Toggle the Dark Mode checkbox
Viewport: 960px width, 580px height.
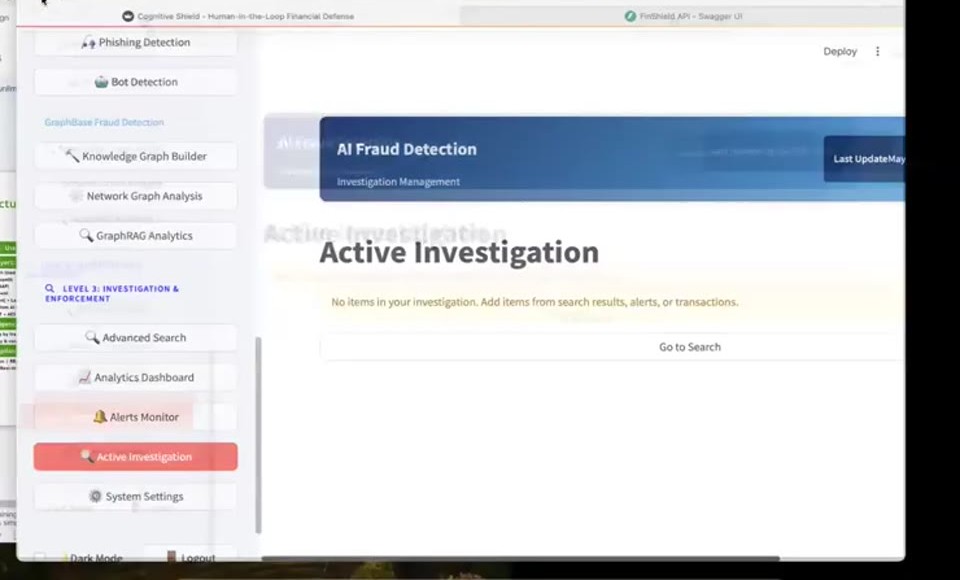(x=40, y=557)
